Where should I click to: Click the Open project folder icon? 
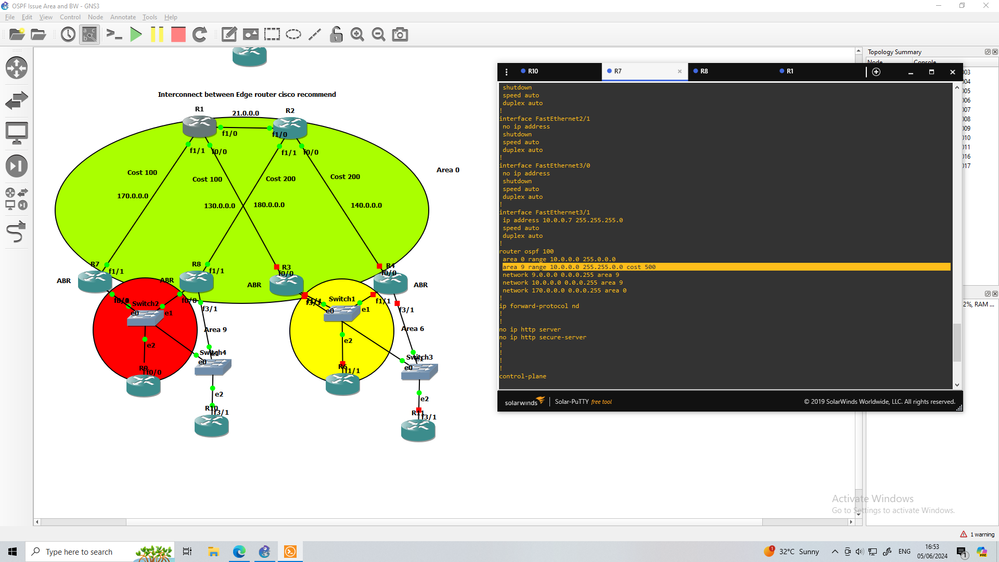pyautogui.click(x=39, y=34)
